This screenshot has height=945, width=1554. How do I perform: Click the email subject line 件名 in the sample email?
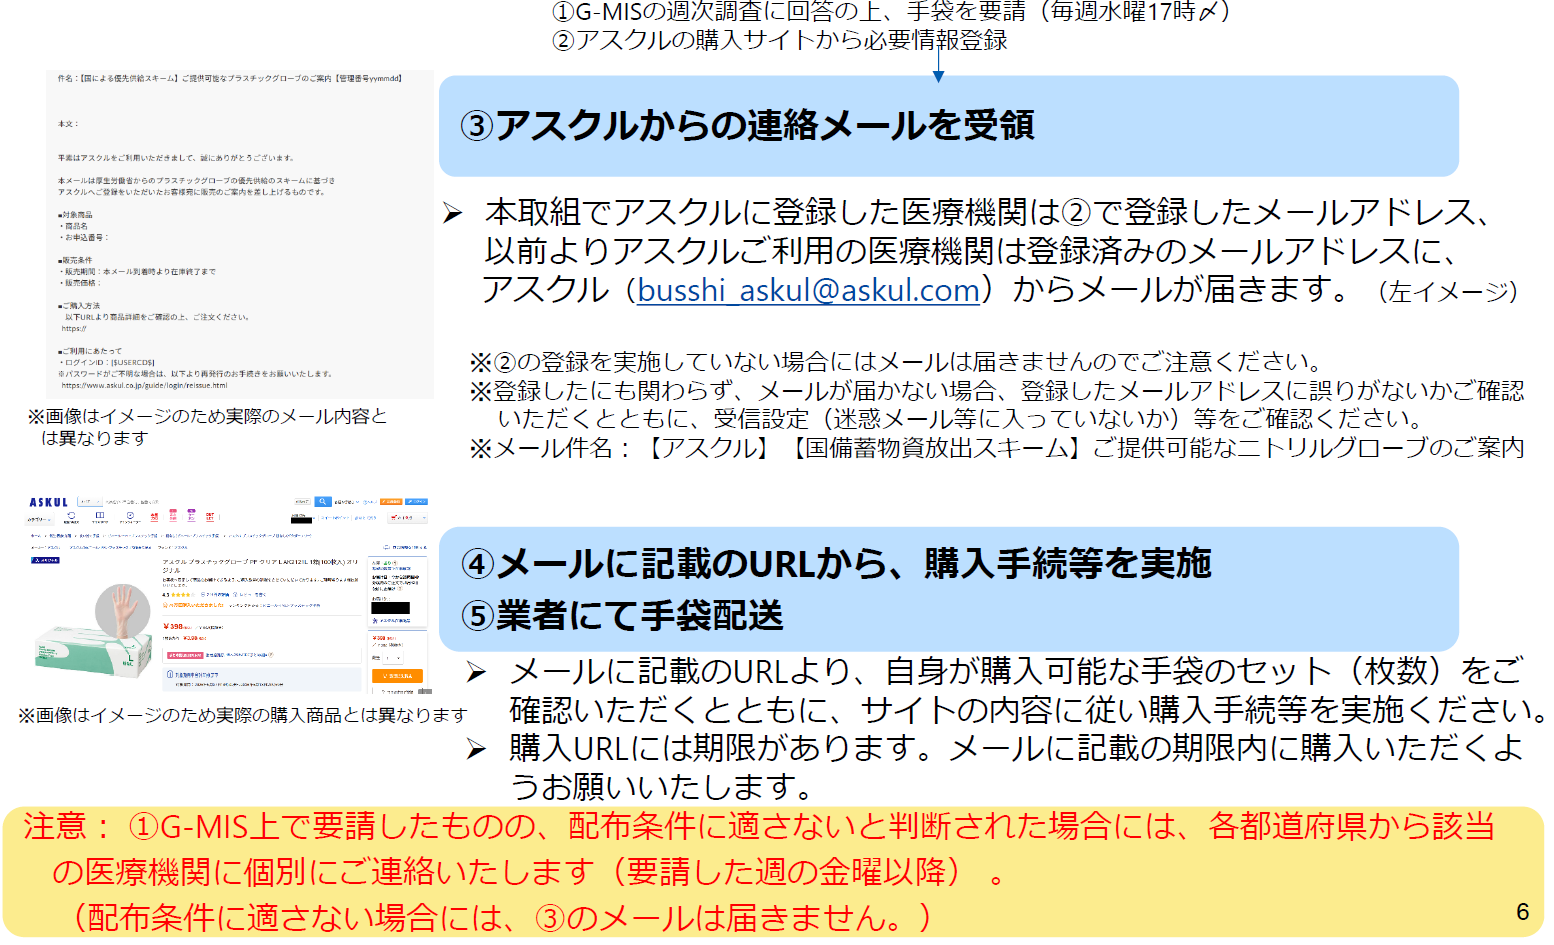point(230,78)
